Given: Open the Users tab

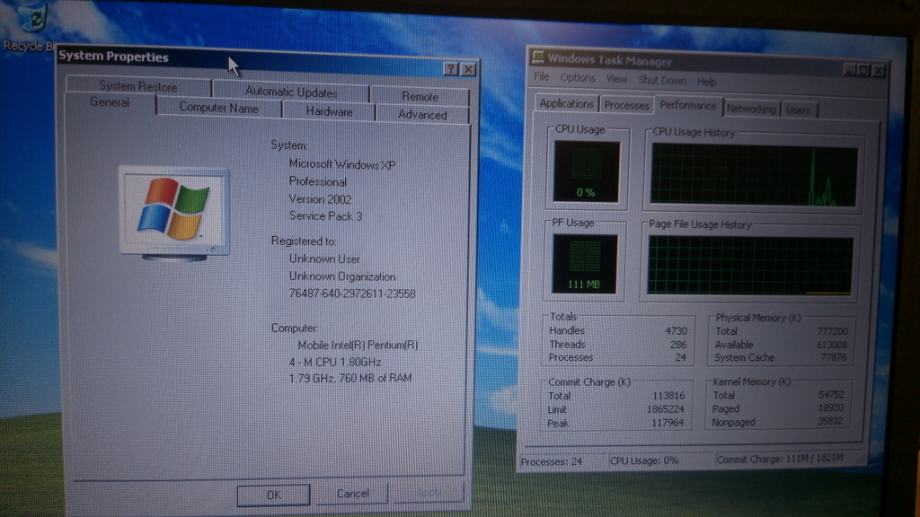Looking at the screenshot, I should pyautogui.click(x=798, y=110).
